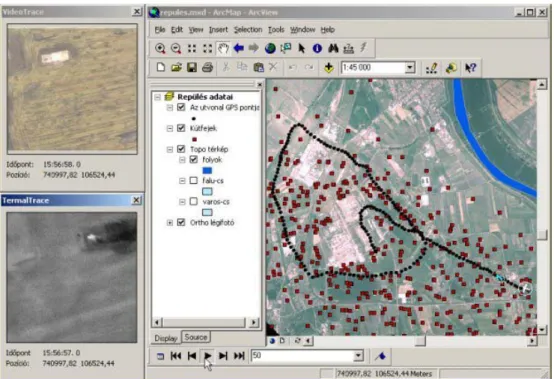Toggle the Topo térkép group checkbox
This screenshot has width=554, height=379.
pyautogui.click(x=181, y=149)
